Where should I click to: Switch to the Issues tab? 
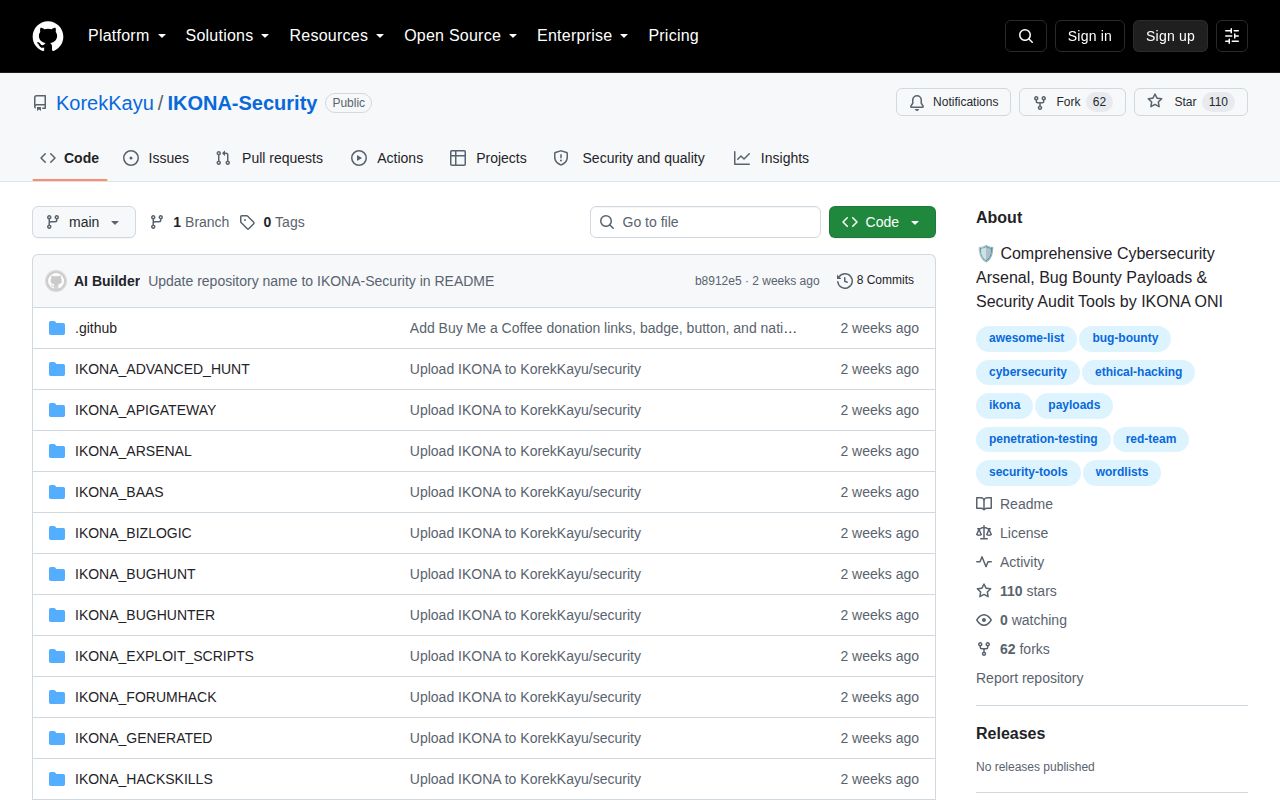156,158
